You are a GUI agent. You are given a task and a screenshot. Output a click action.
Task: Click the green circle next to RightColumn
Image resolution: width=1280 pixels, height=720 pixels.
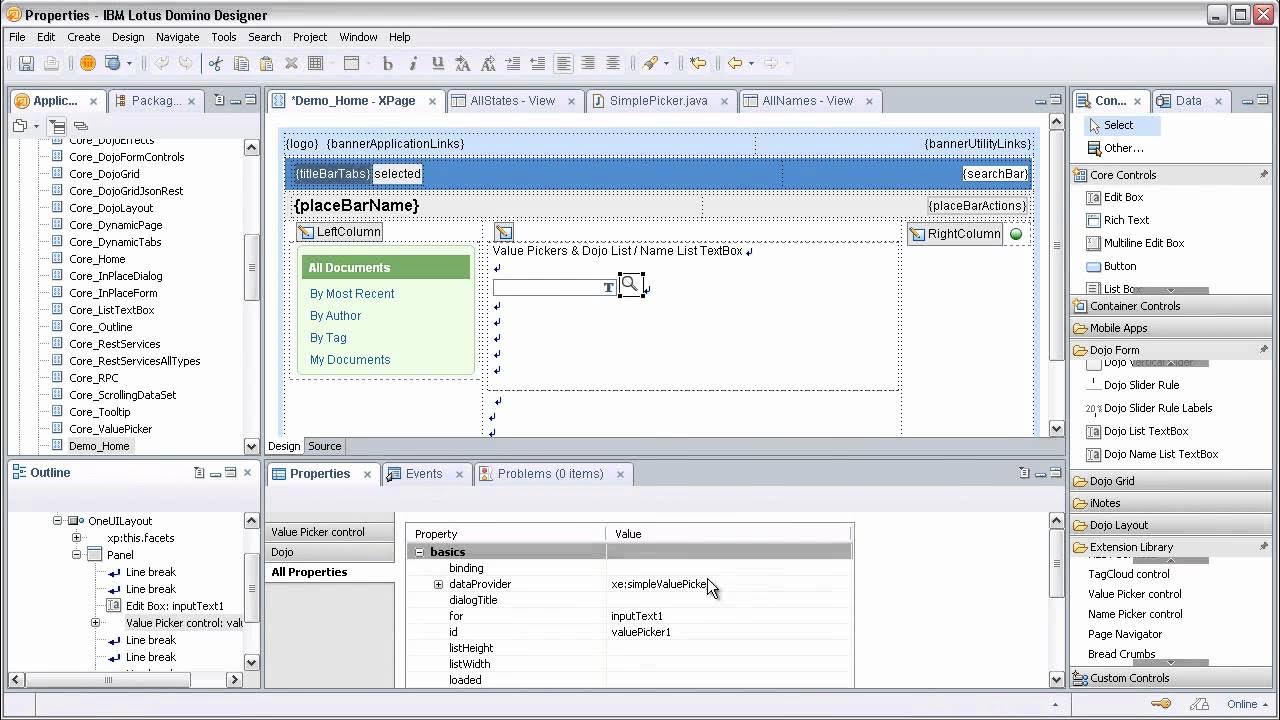[x=1016, y=234]
